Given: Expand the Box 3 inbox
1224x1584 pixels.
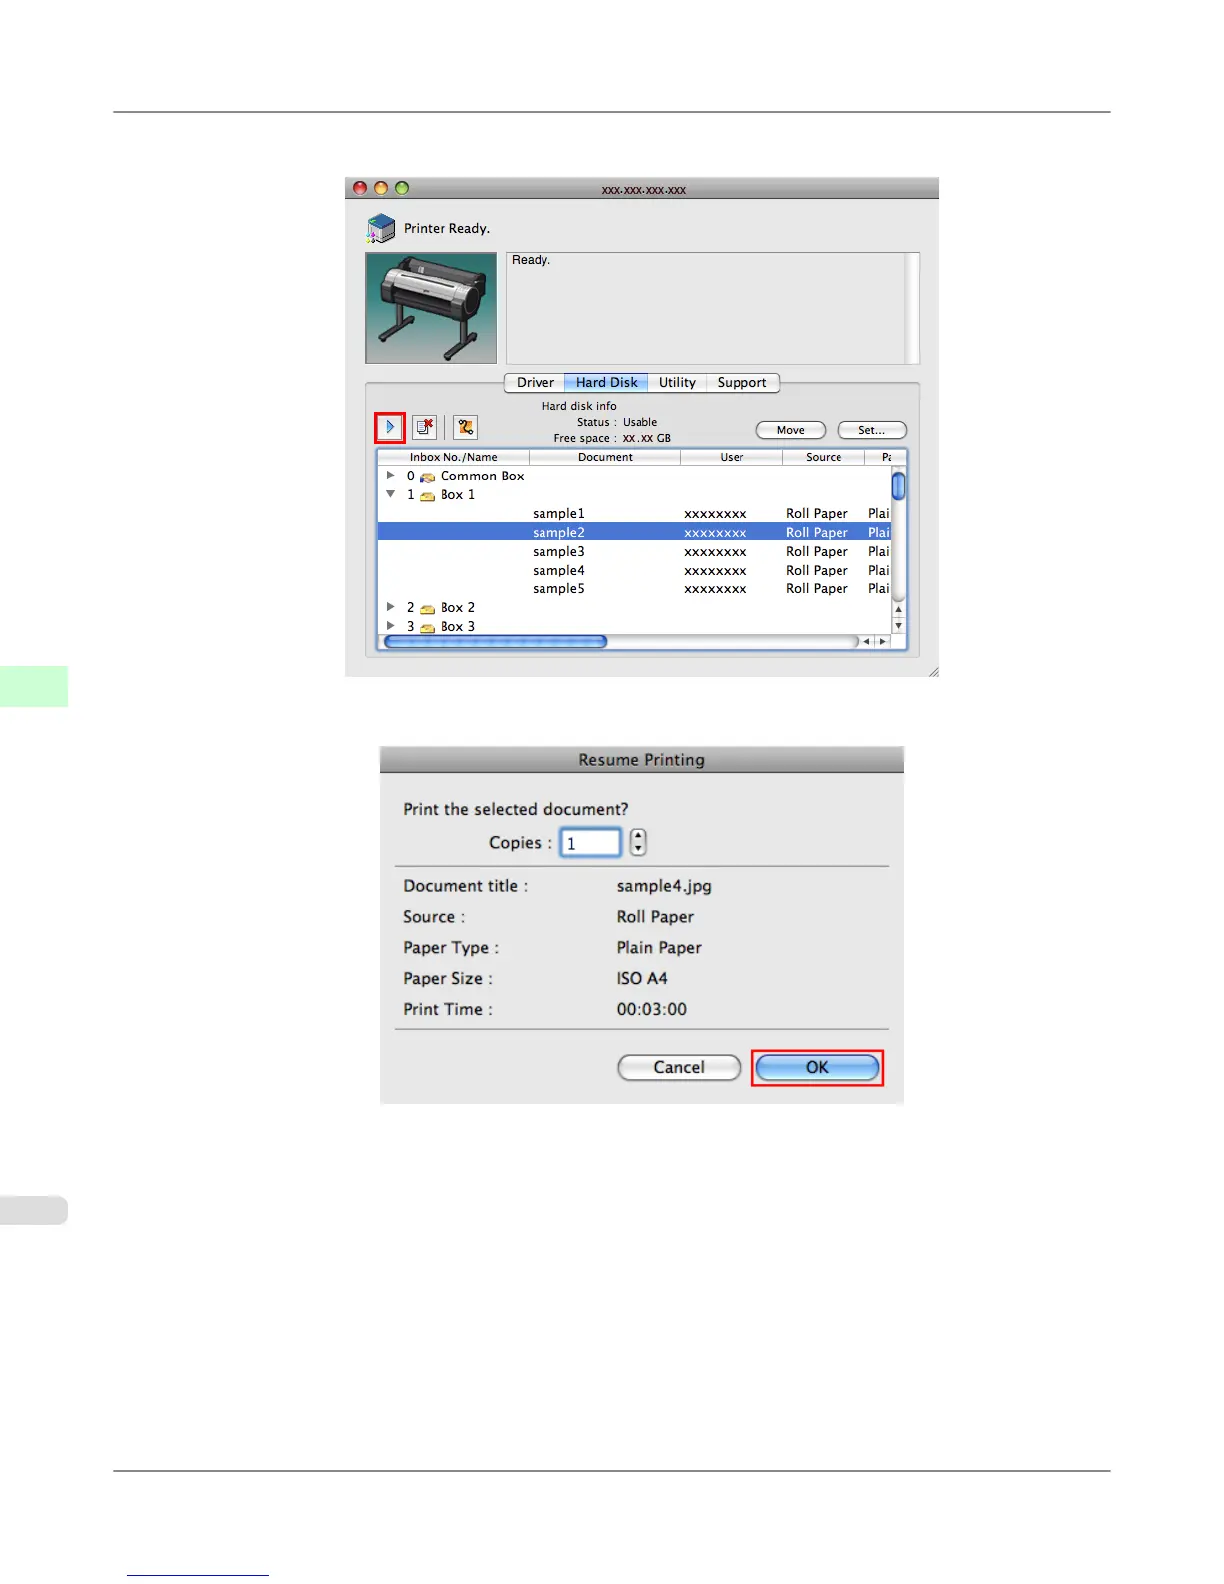Looking at the screenshot, I should pos(390,626).
